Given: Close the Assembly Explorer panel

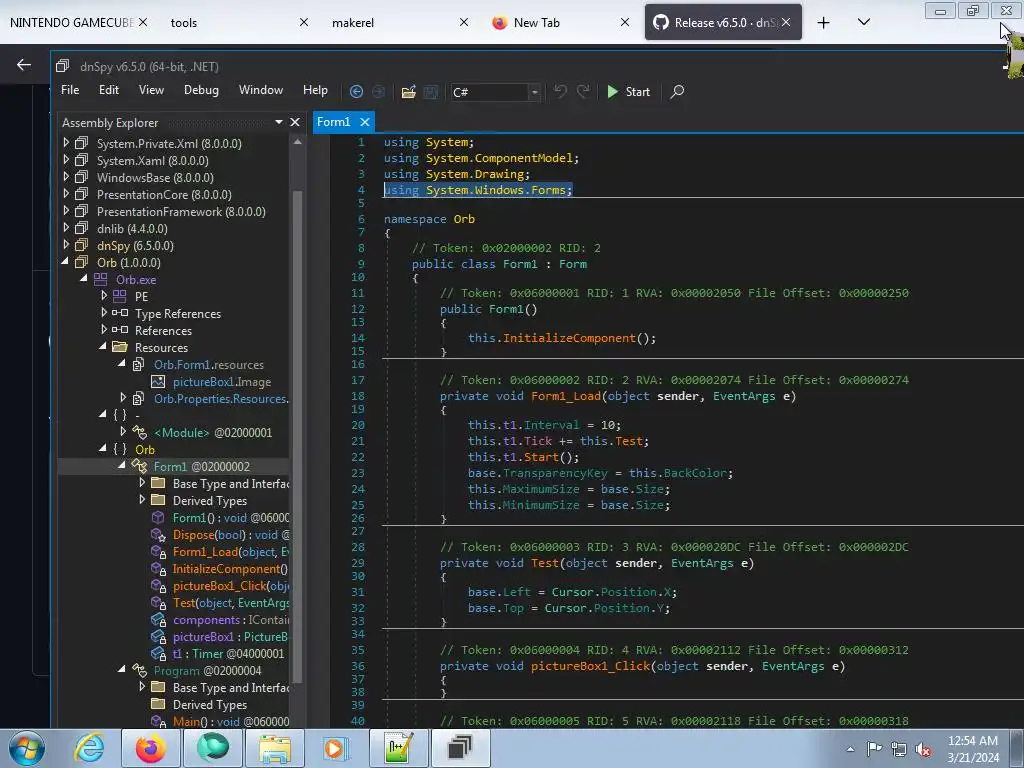Looking at the screenshot, I should [x=295, y=122].
